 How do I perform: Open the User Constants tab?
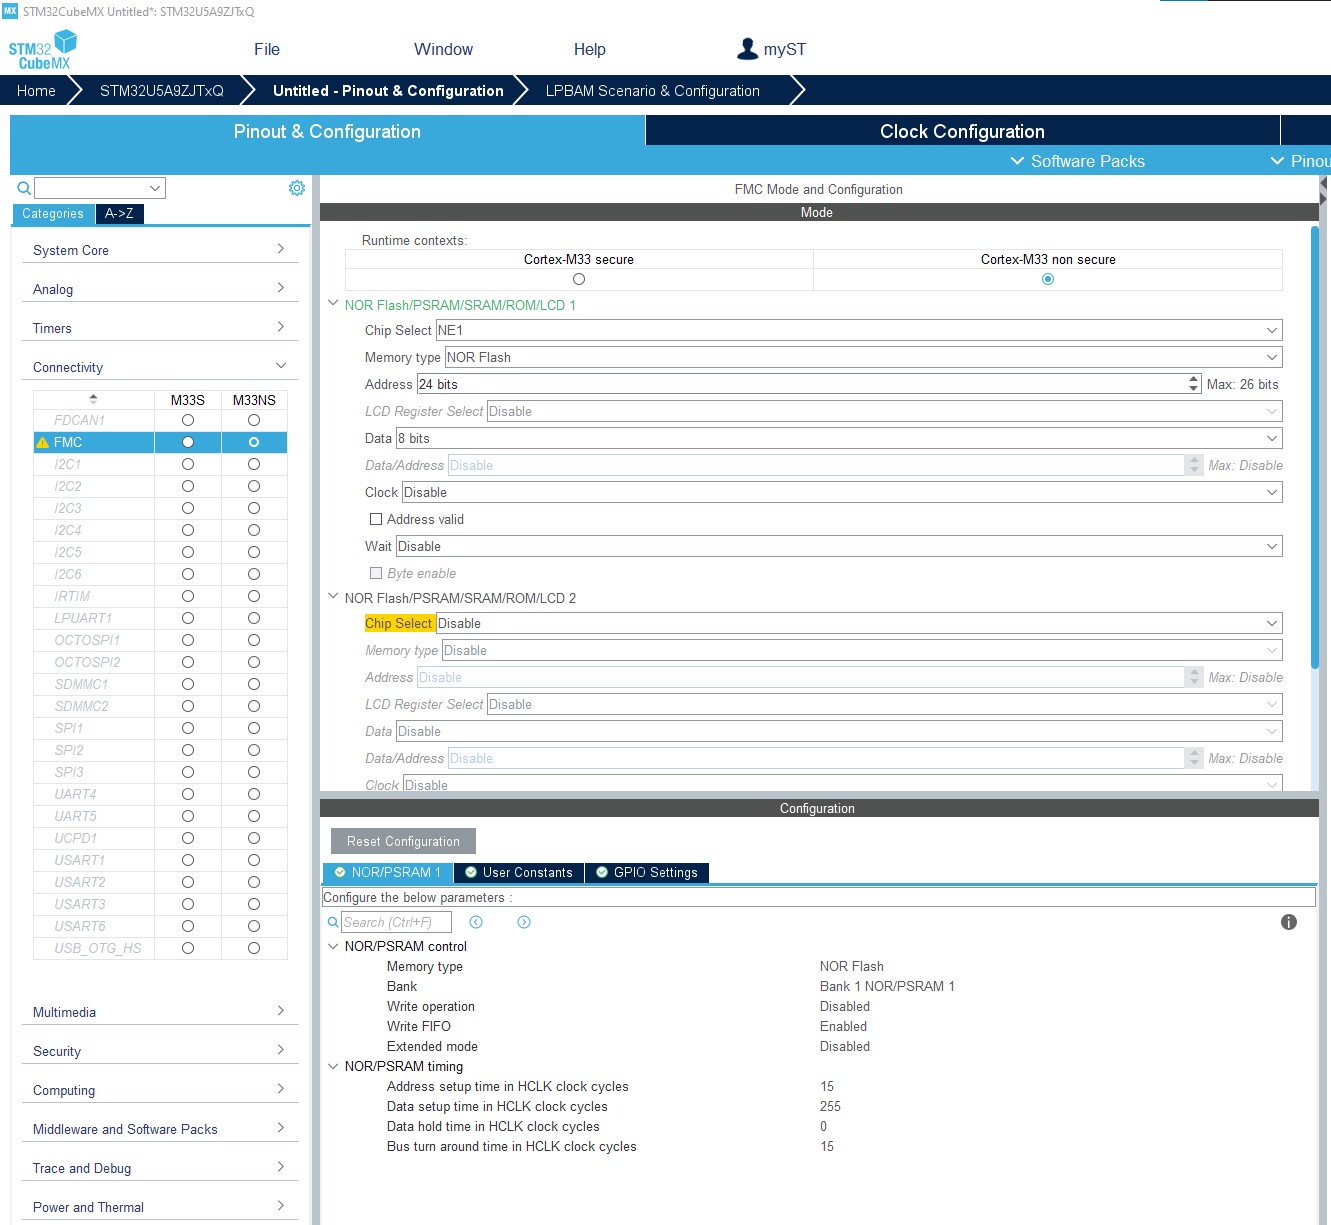[x=519, y=872]
